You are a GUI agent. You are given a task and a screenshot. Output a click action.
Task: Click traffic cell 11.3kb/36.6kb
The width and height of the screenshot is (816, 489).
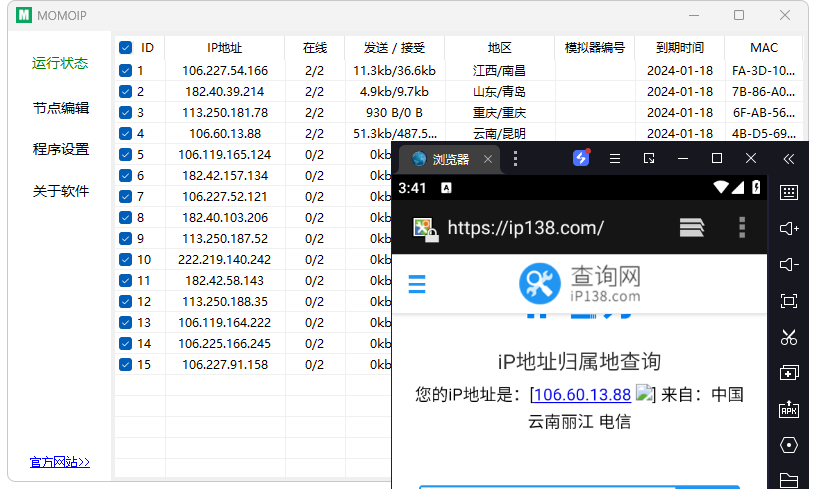point(394,70)
